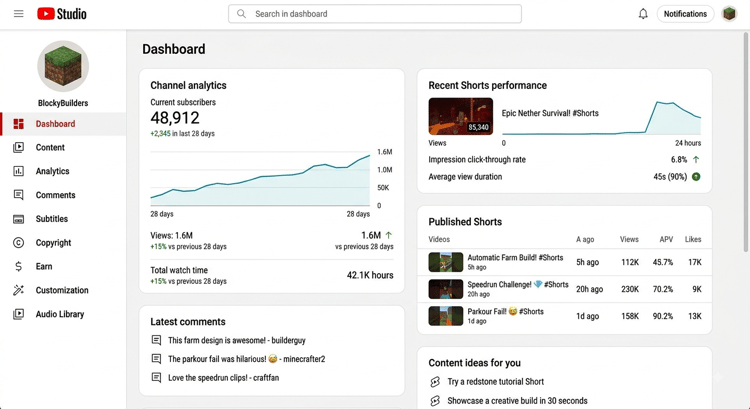Image resolution: width=750 pixels, height=409 pixels.
Task: Click the Average view duration label
Action: pyautogui.click(x=465, y=177)
